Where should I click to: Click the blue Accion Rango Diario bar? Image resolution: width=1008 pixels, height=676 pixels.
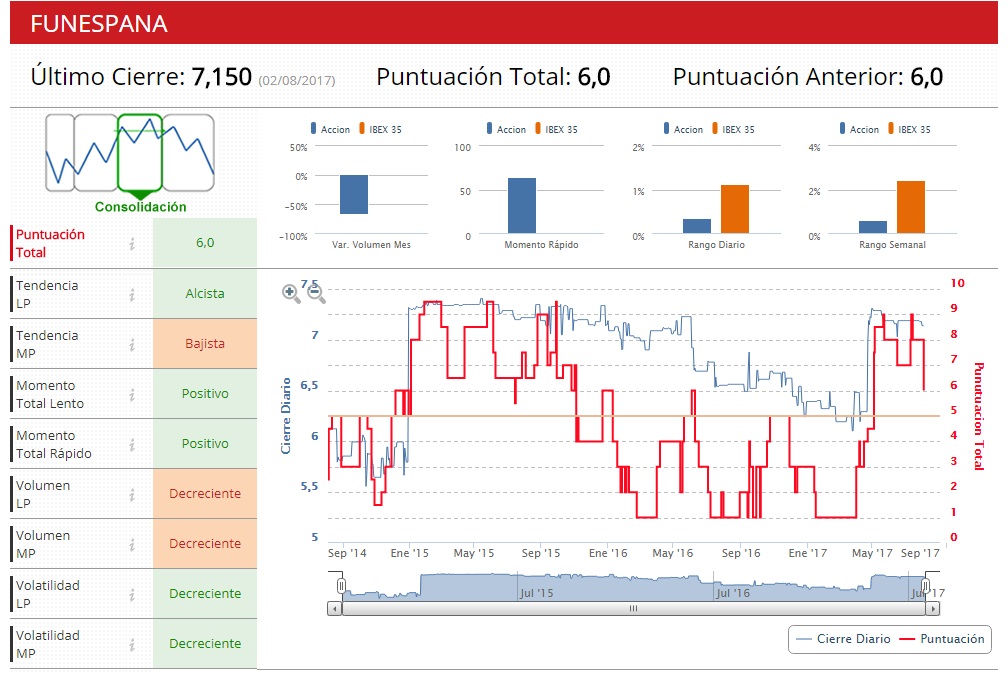coord(697,226)
